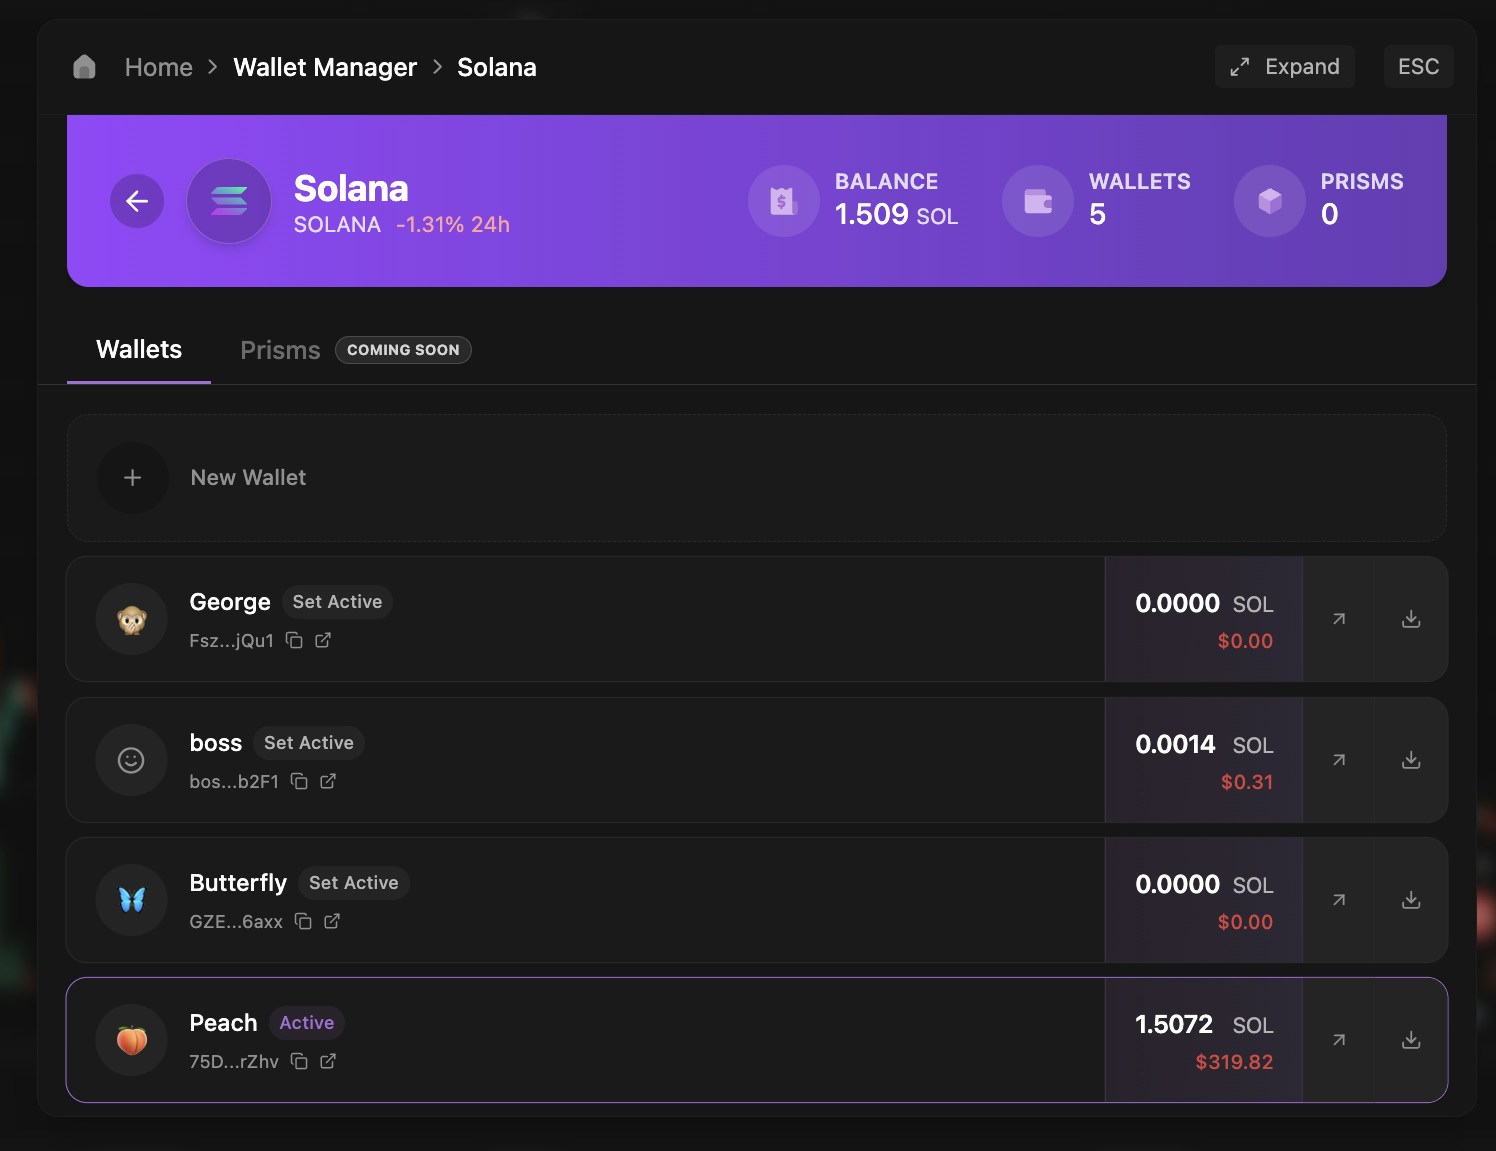Click the wallets count icon
Viewport: 1496px width, 1151px height.
click(1038, 201)
